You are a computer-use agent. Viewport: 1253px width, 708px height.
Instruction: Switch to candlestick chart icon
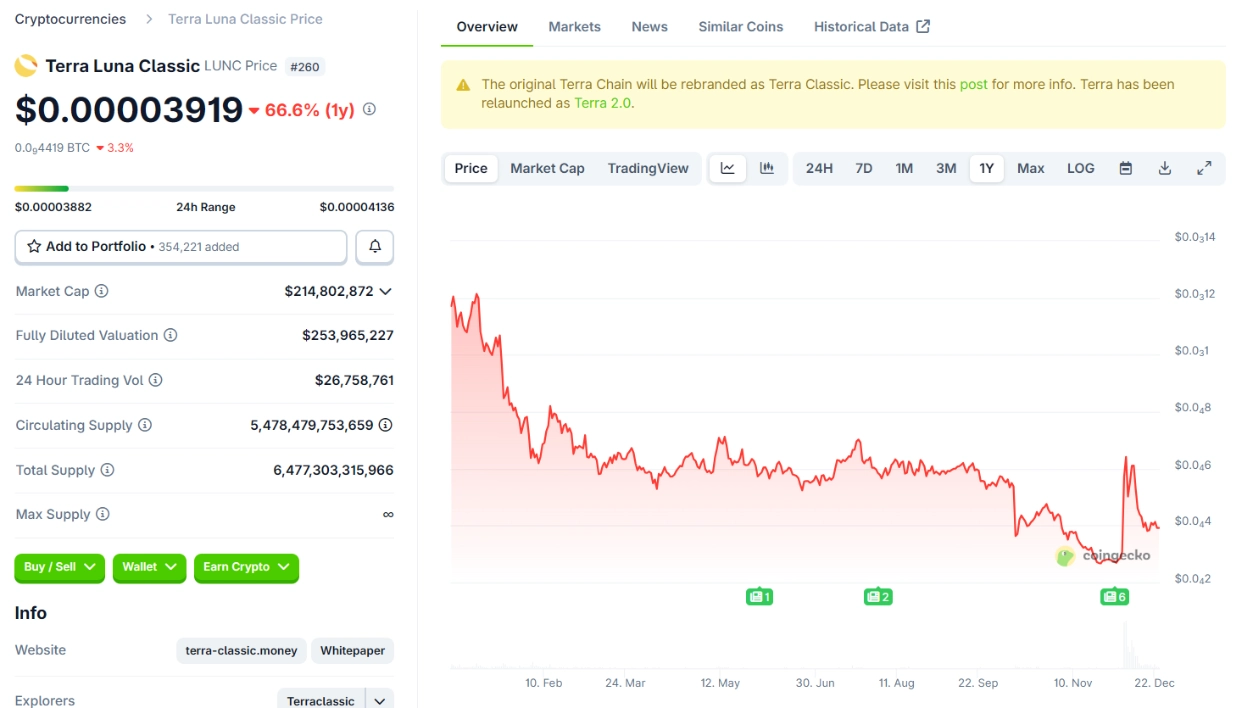[x=767, y=168]
